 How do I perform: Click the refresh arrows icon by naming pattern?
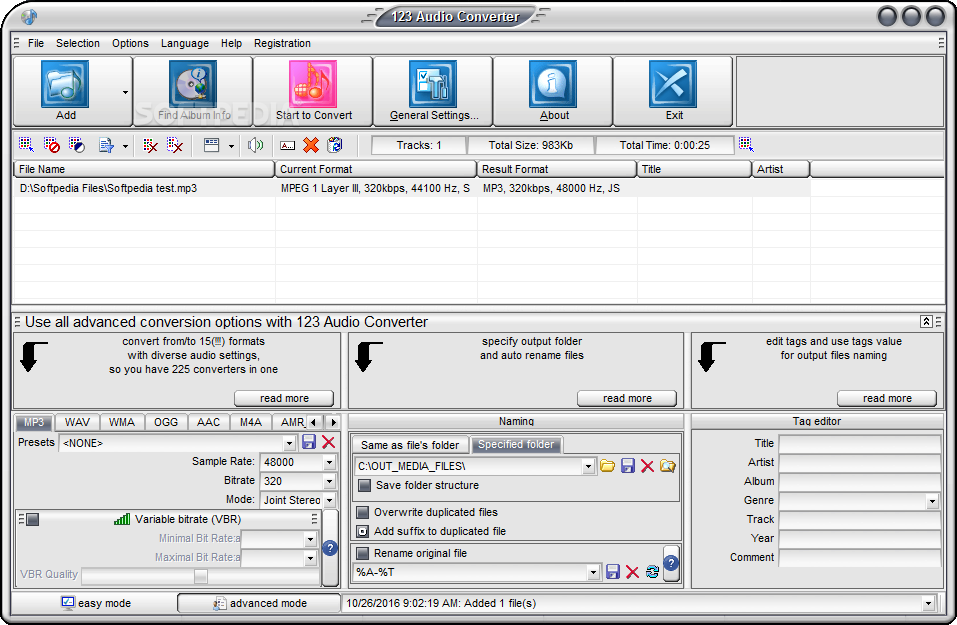pyautogui.click(x=652, y=572)
